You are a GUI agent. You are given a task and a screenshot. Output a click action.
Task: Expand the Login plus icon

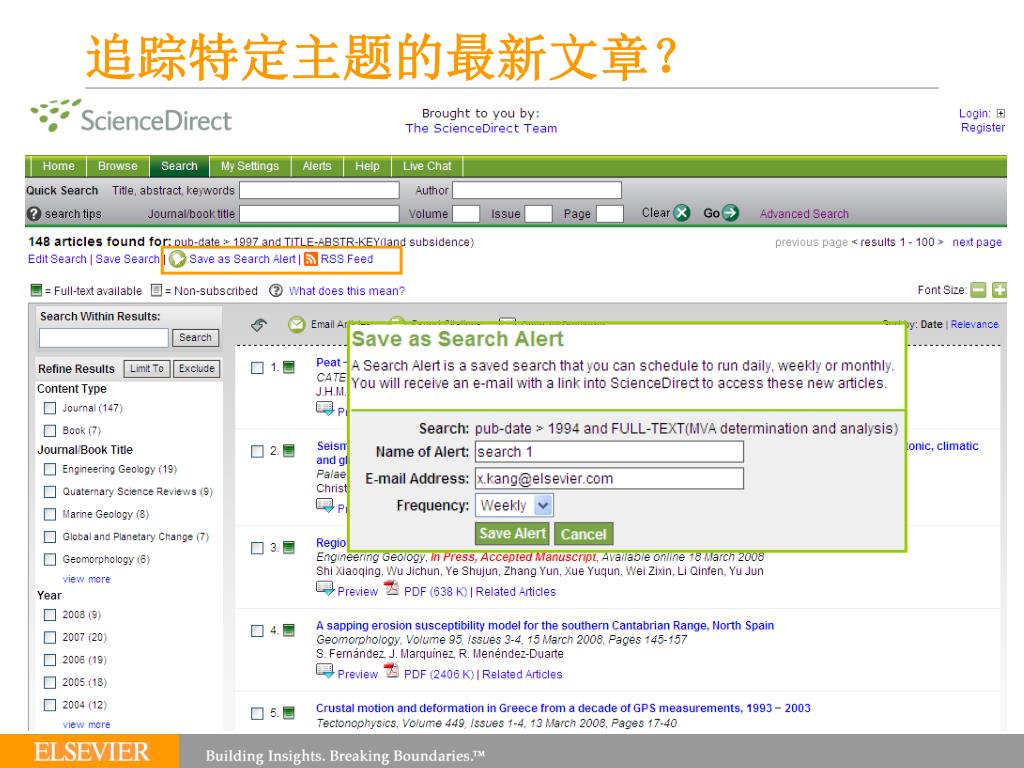1000,113
